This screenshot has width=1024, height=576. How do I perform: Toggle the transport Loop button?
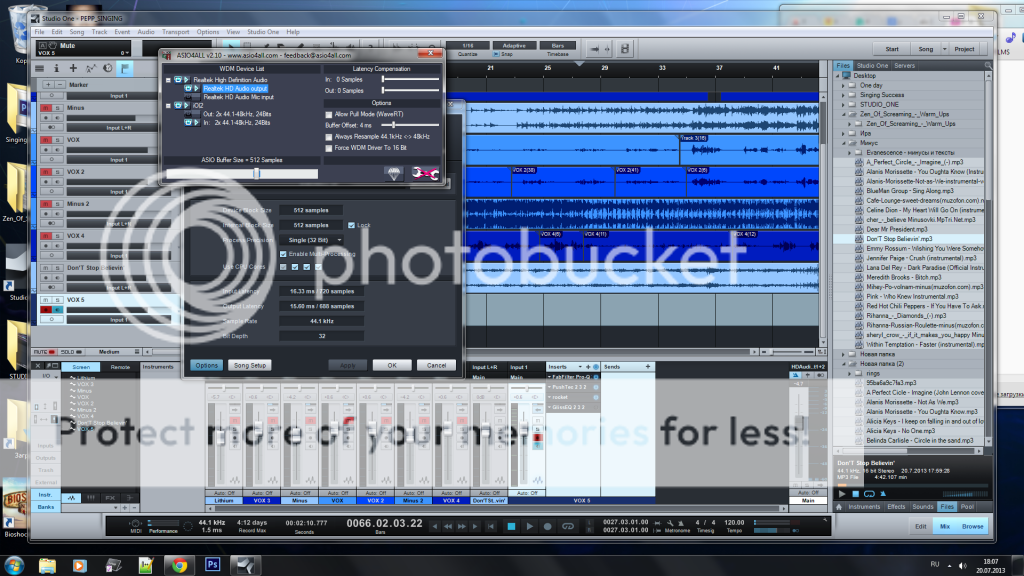point(568,526)
